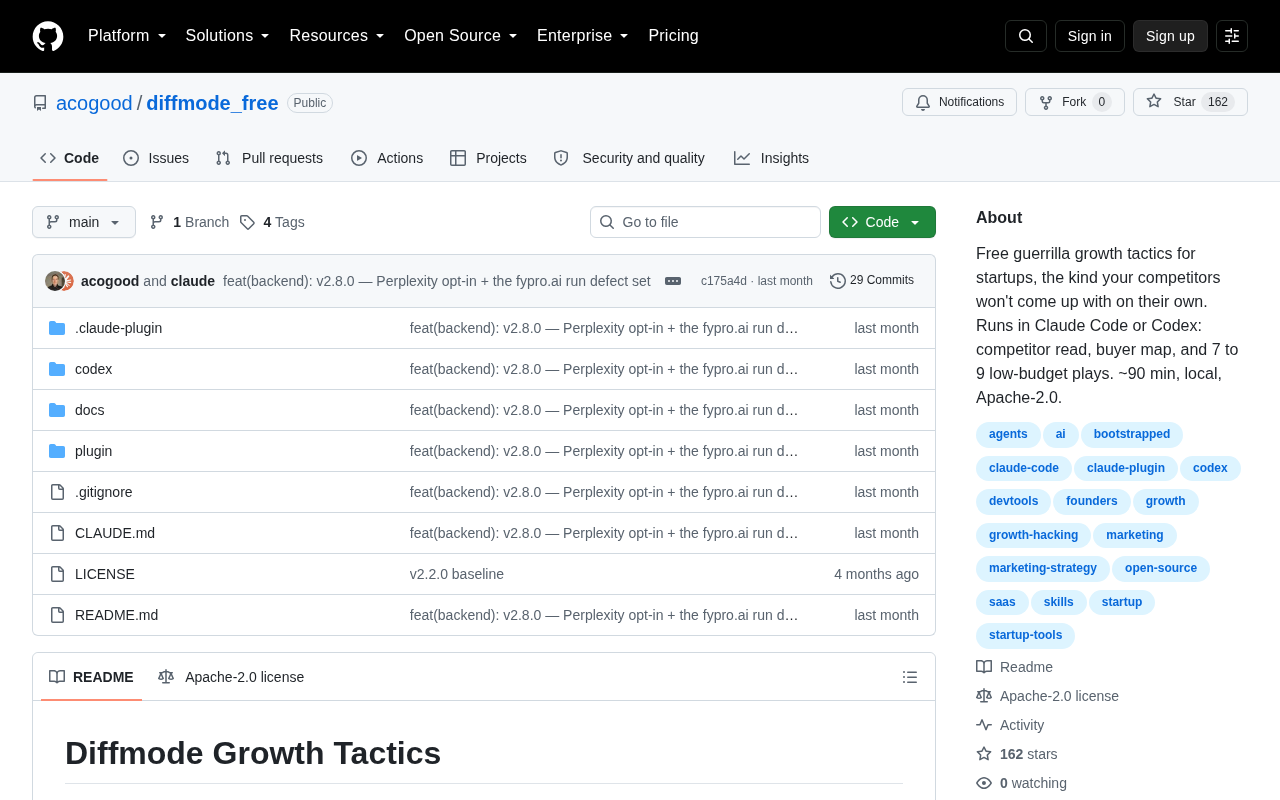Click the folder icon next to docs
The width and height of the screenshot is (1280, 800).
pyautogui.click(x=57, y=410)
